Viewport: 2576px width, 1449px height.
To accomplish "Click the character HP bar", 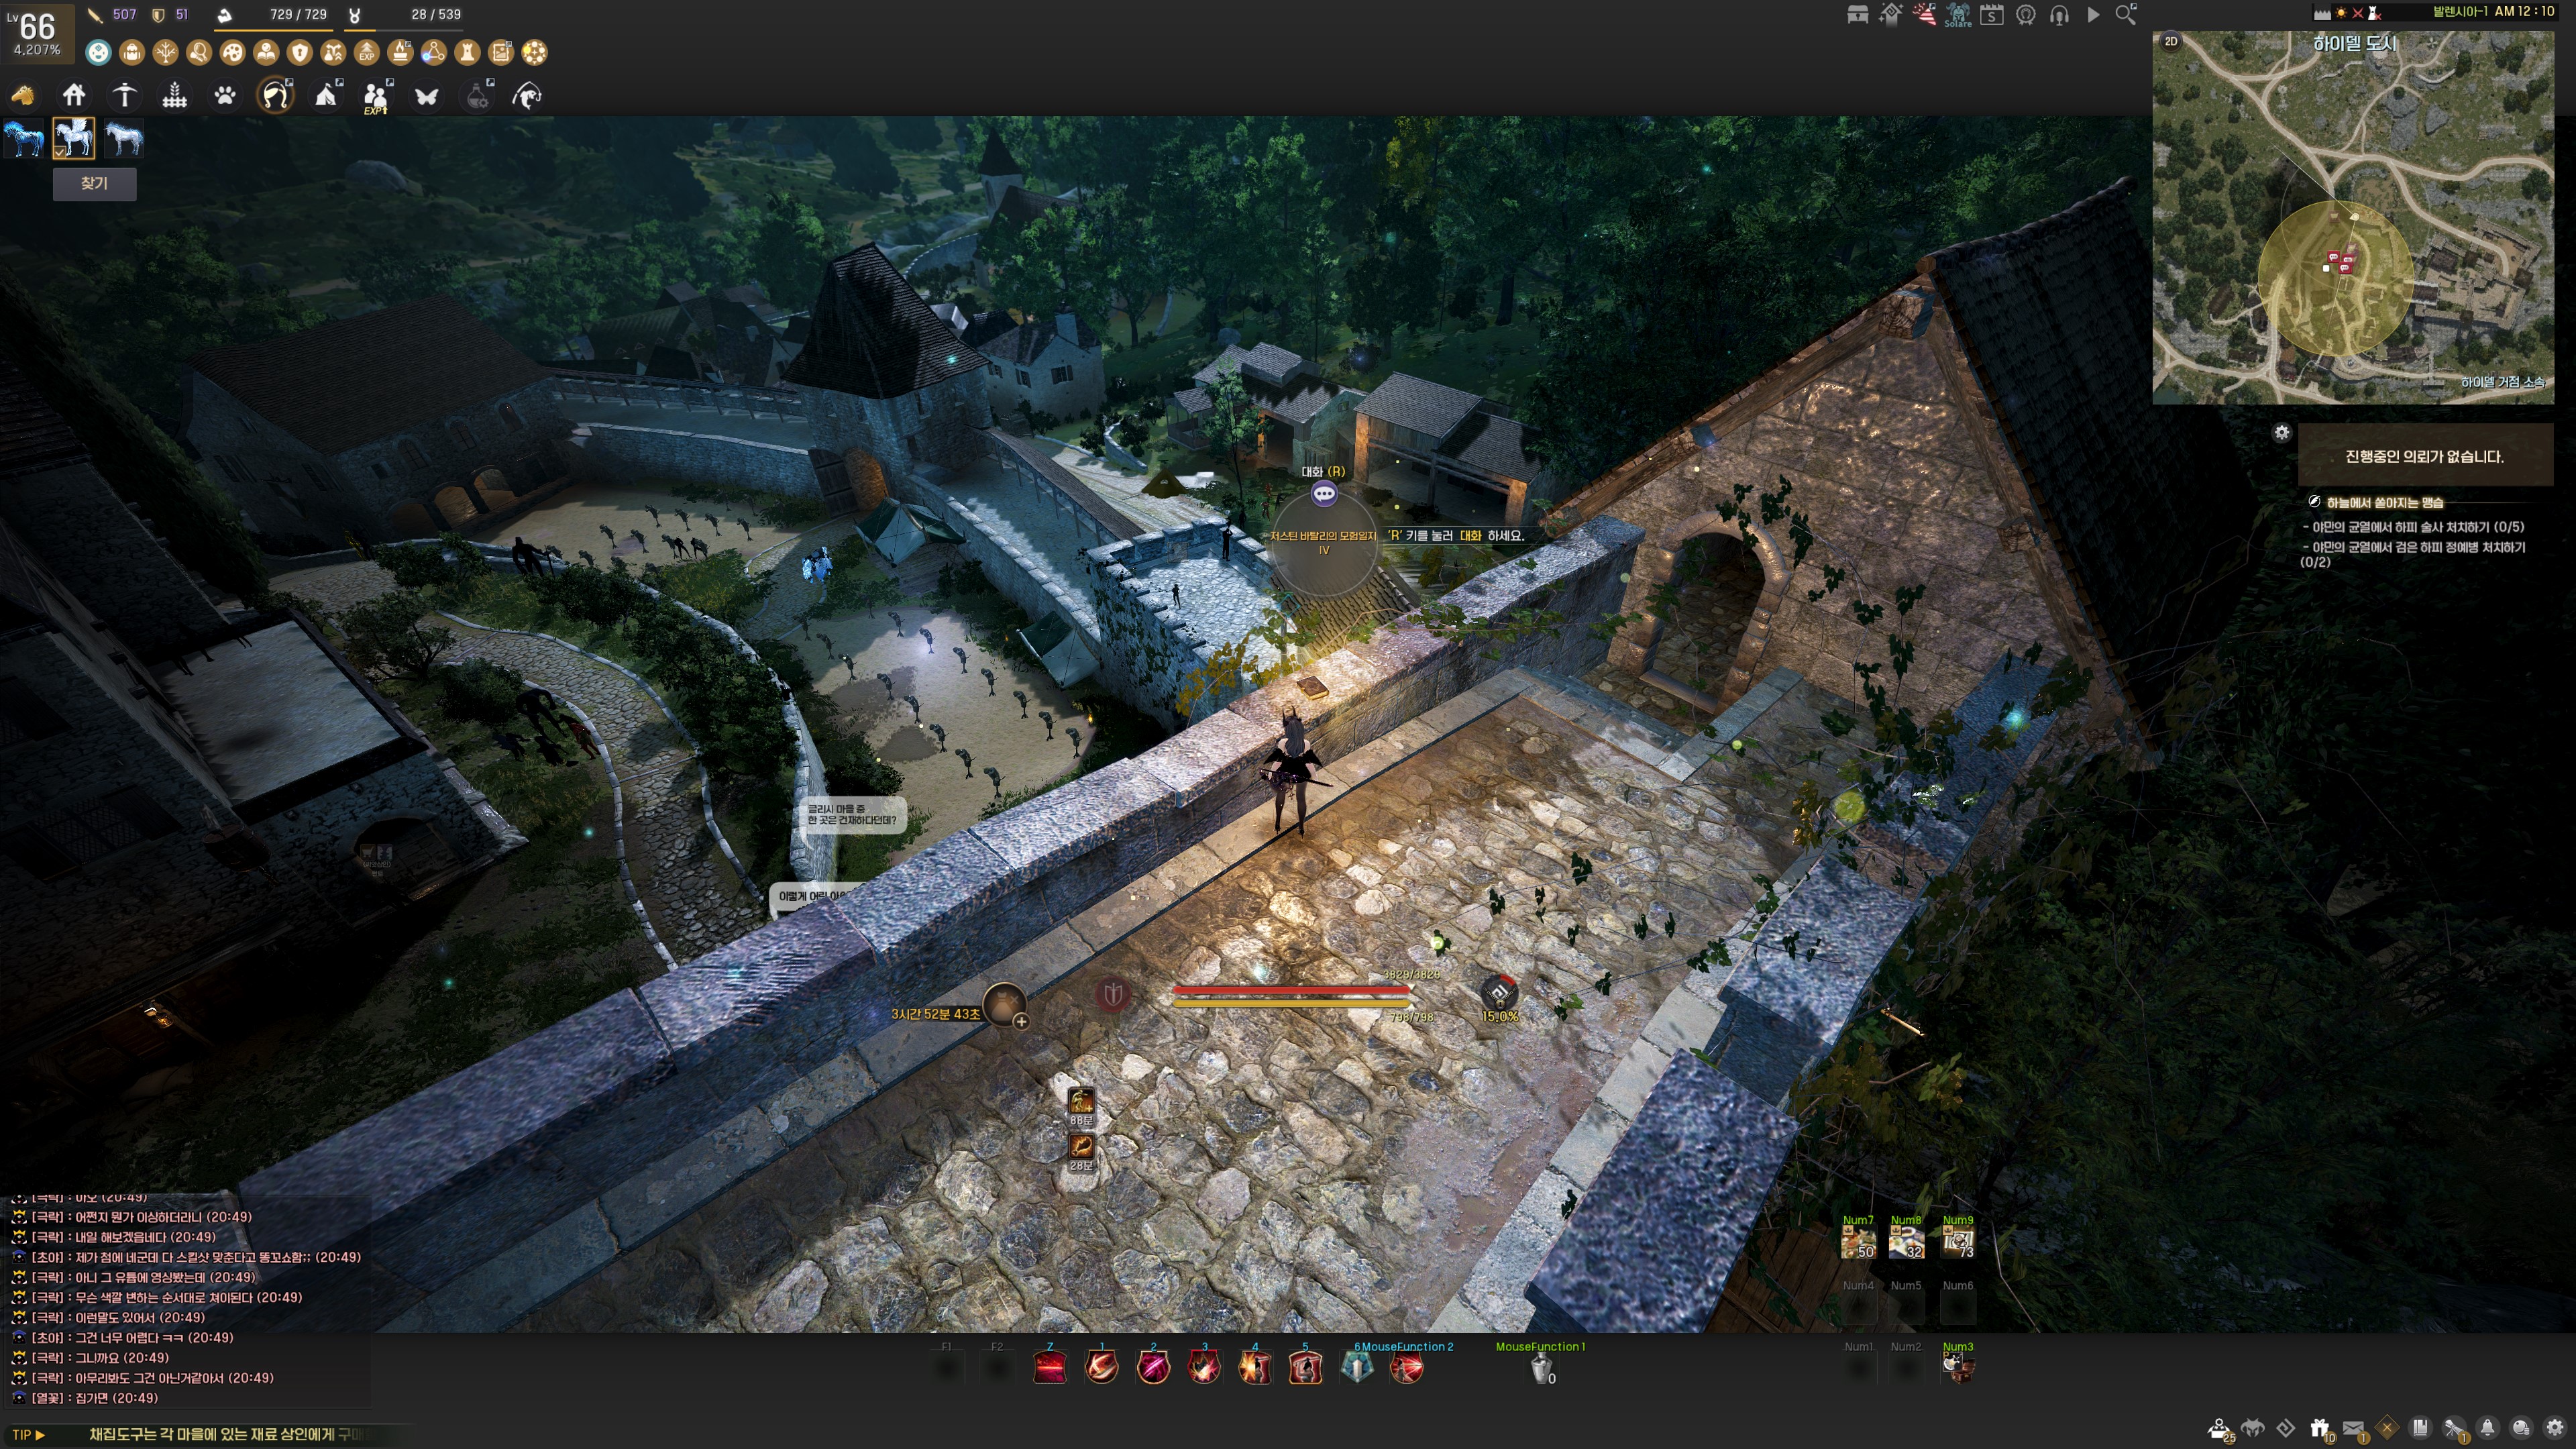I will click(1290, 990).
